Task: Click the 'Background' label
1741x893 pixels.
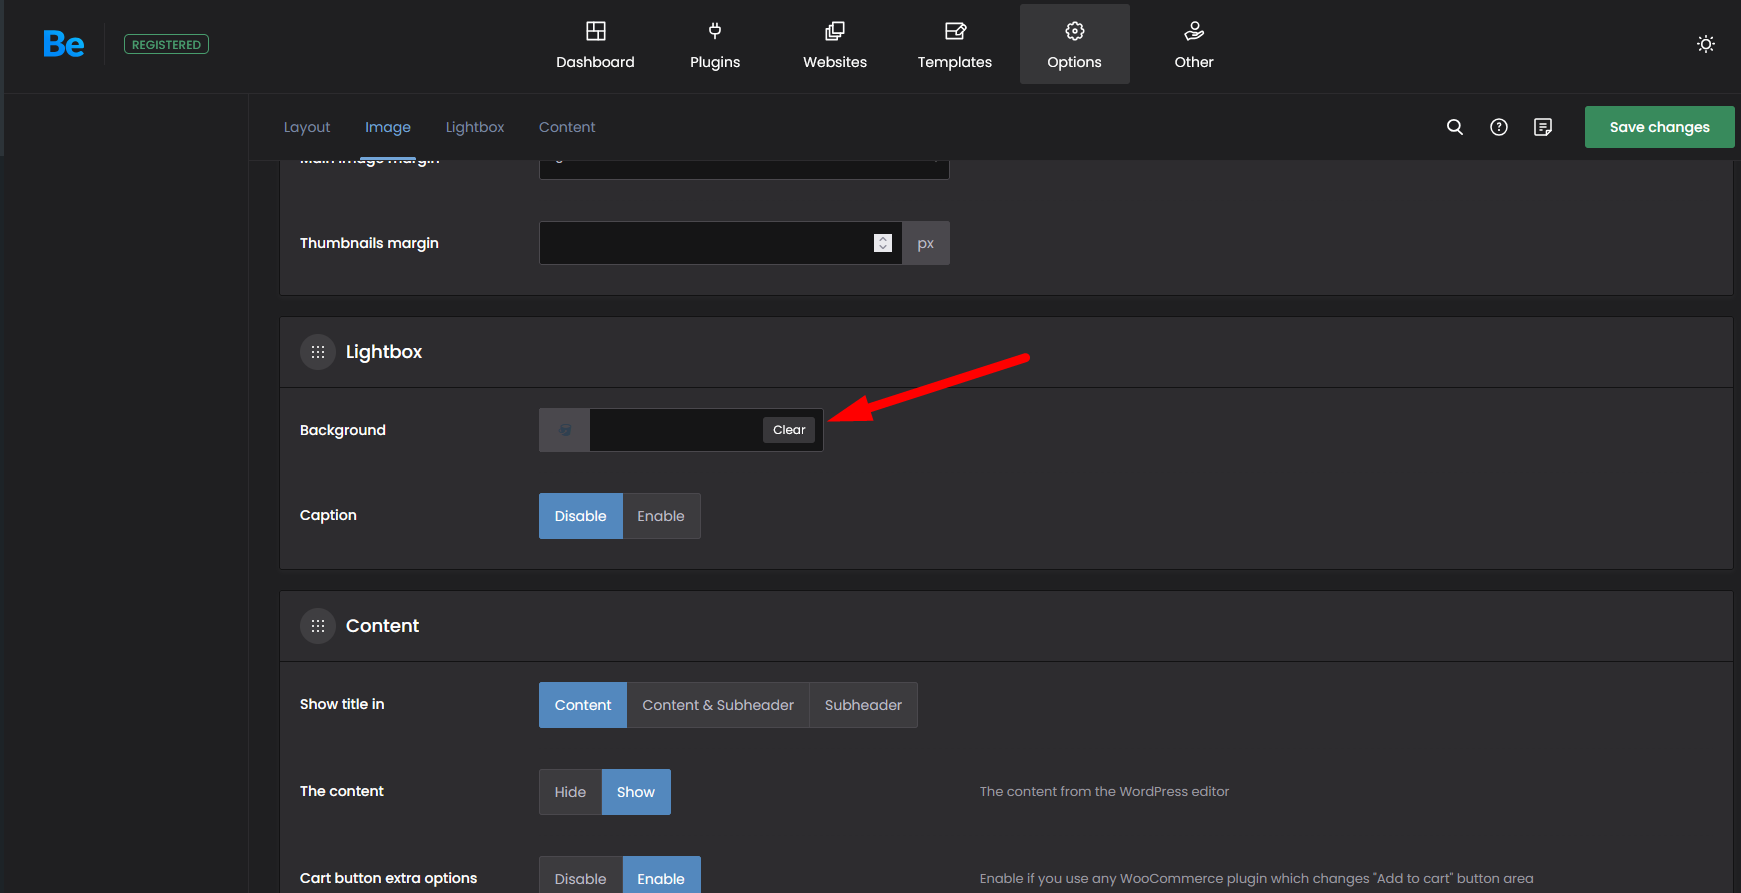Action: click(x=343, y=430)
